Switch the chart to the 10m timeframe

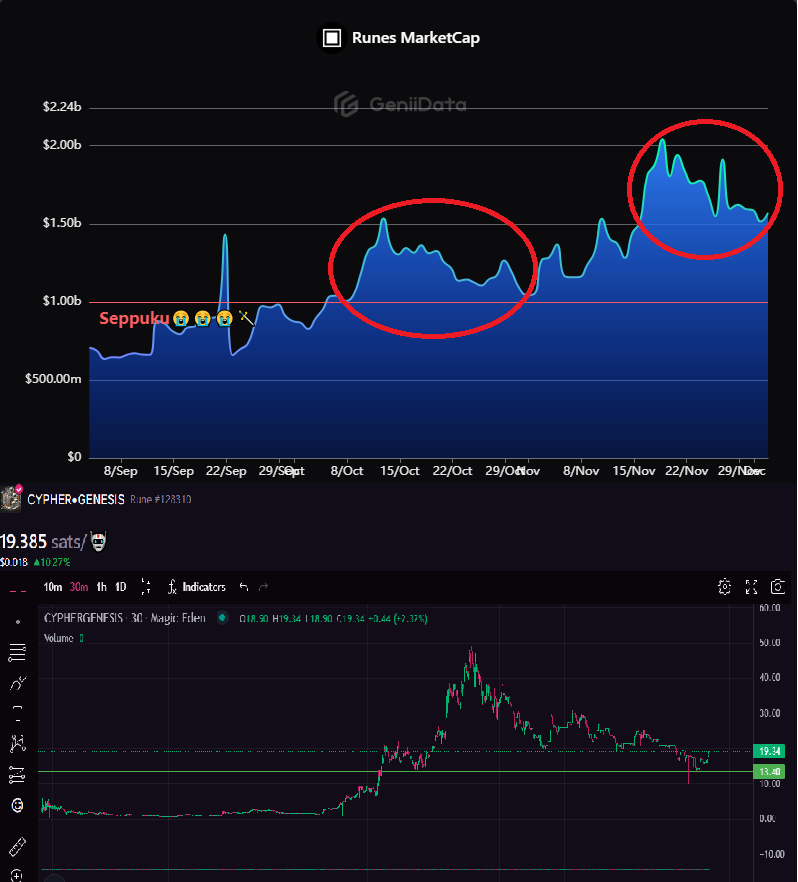pyautogui.click(x=53, y=587)
